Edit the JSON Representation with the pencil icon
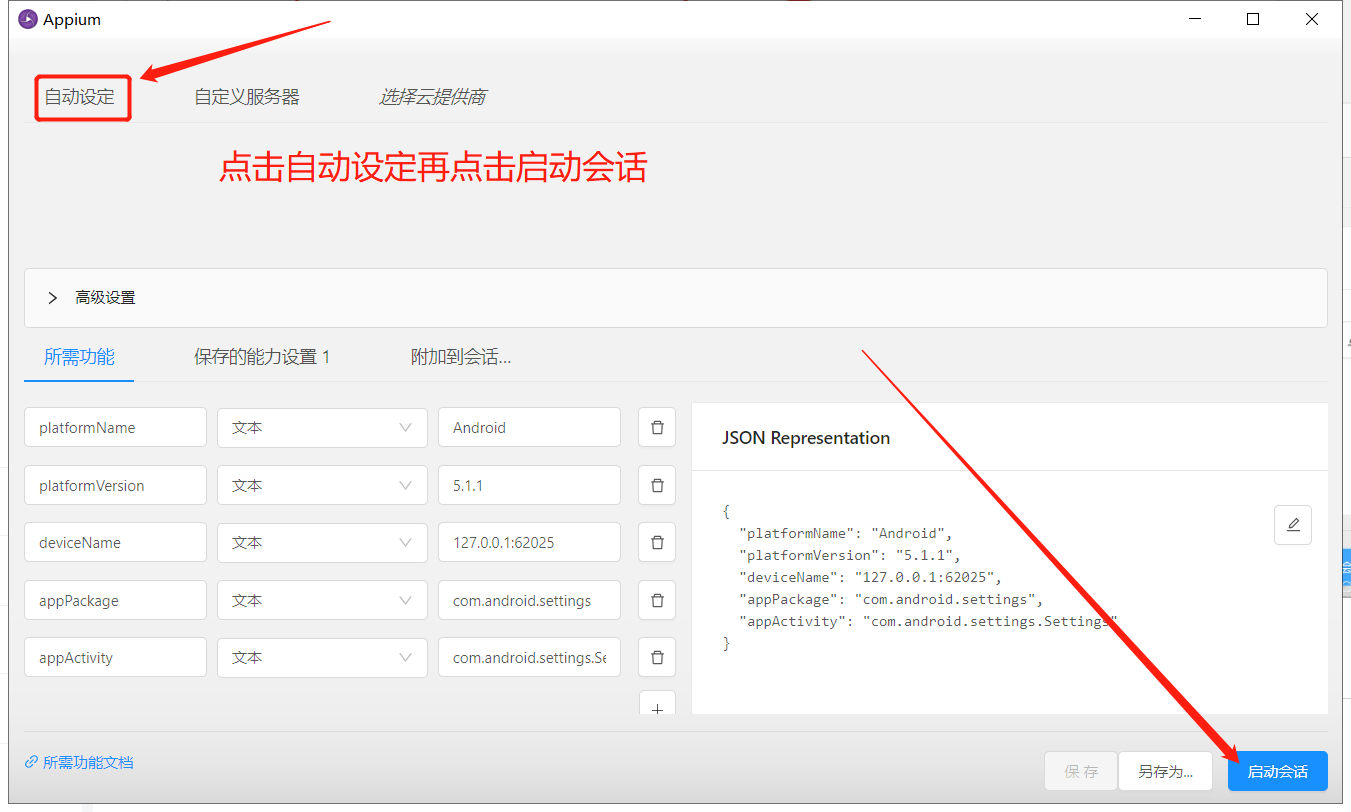1351x812 pixels. 1293,525
